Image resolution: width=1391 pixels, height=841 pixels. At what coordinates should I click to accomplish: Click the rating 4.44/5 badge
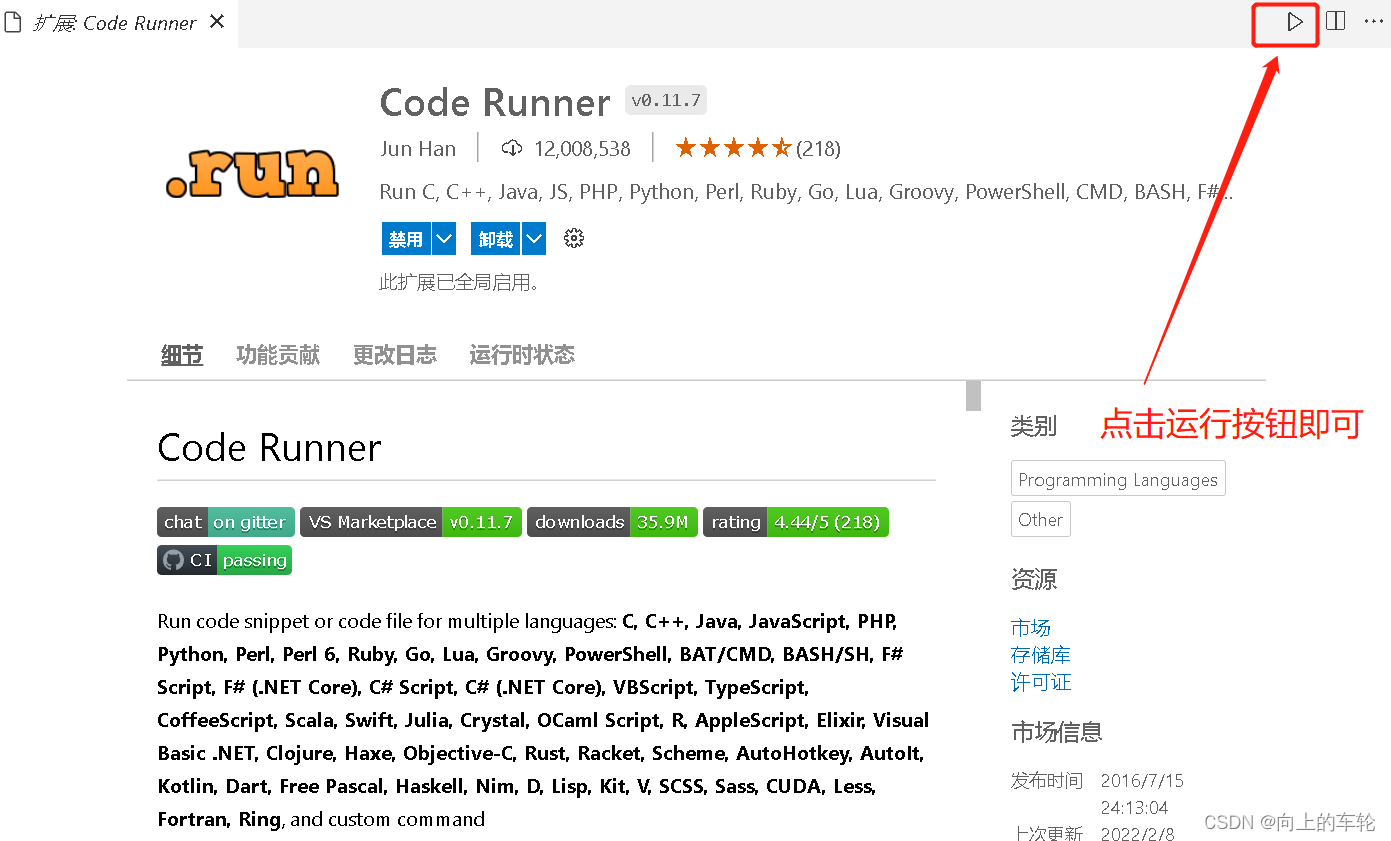pos(796,522)
